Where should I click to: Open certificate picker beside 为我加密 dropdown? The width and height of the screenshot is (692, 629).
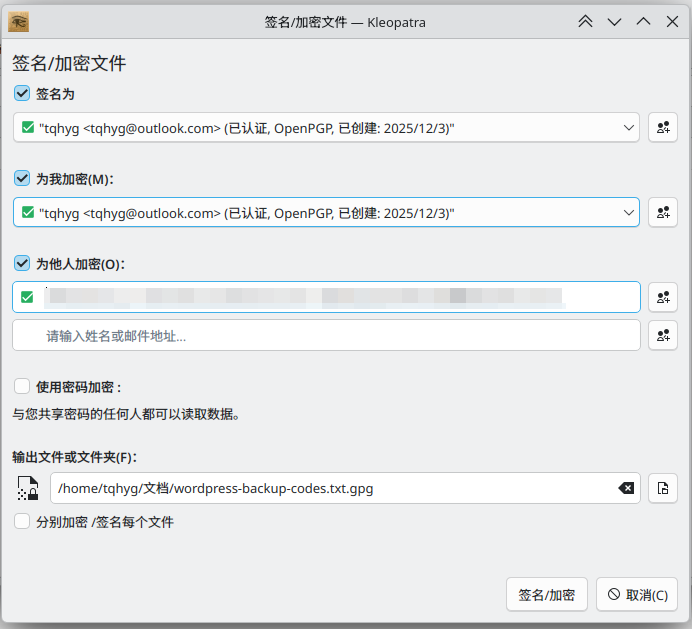click(662, 213)
